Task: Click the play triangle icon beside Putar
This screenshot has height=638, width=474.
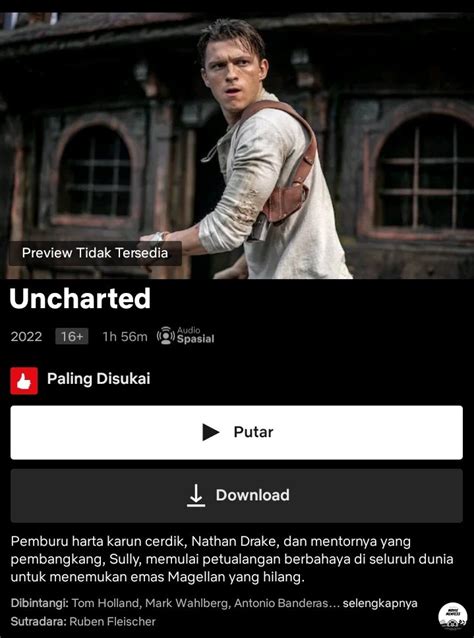Action: 211,432
